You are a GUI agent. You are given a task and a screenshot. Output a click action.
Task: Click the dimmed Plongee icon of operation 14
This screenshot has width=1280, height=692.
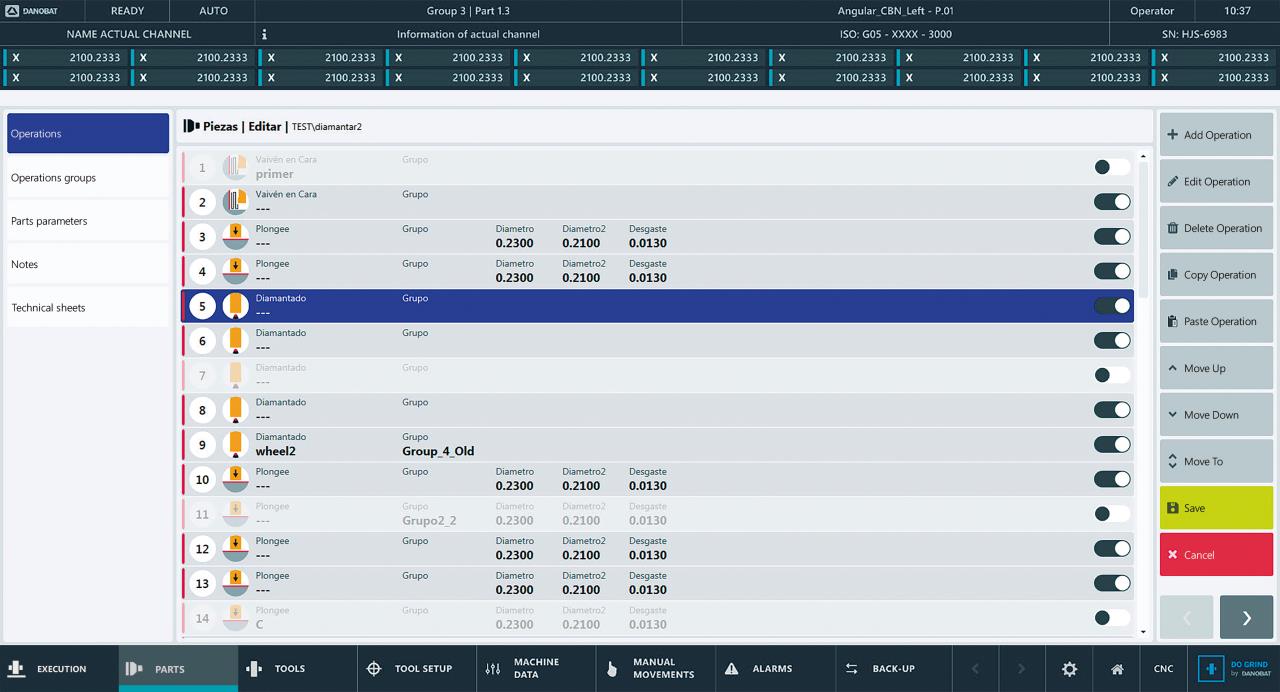click(235, 618)
